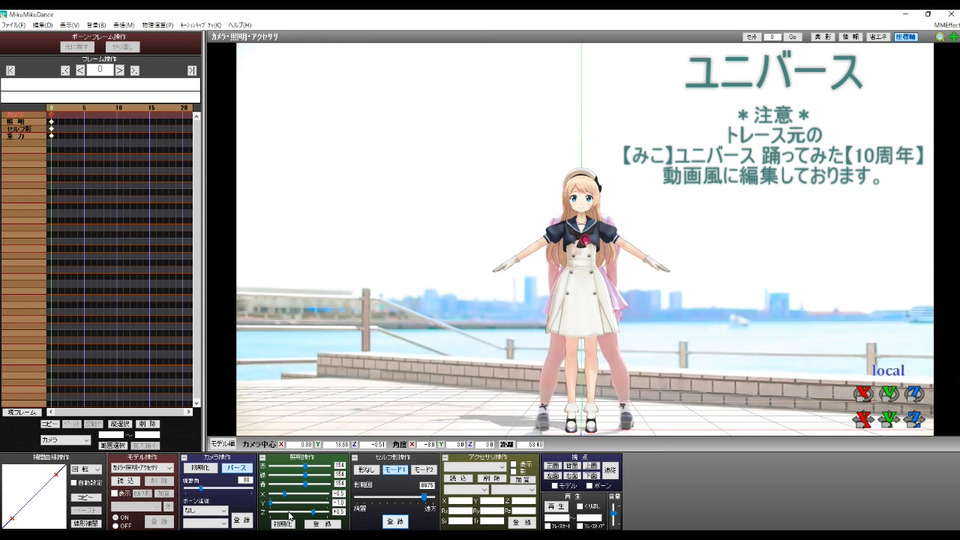Image resolution: width=960 pixels, height=540 pixels.
Task: Toggle accessory 影 checkbox
Action: 514,472
